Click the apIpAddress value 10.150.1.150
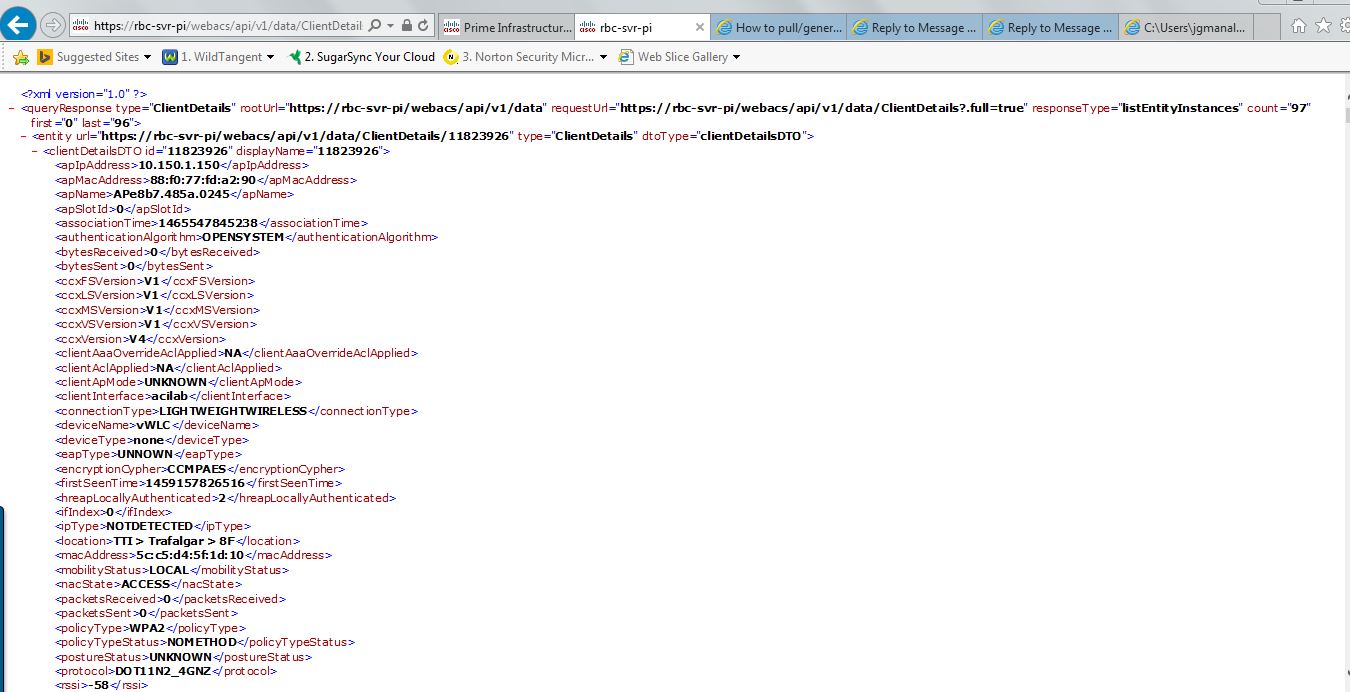Screen dimensions: 1350x692 click(x=179, y=165)
